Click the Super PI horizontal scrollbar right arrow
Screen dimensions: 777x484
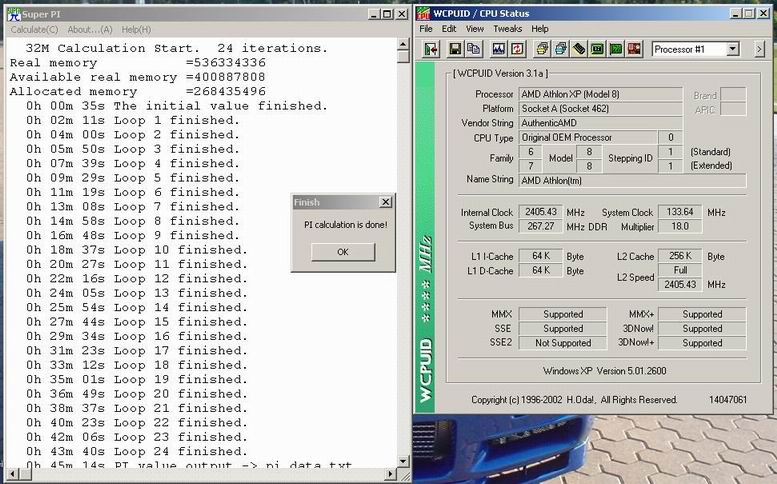[x=391, y=474]
